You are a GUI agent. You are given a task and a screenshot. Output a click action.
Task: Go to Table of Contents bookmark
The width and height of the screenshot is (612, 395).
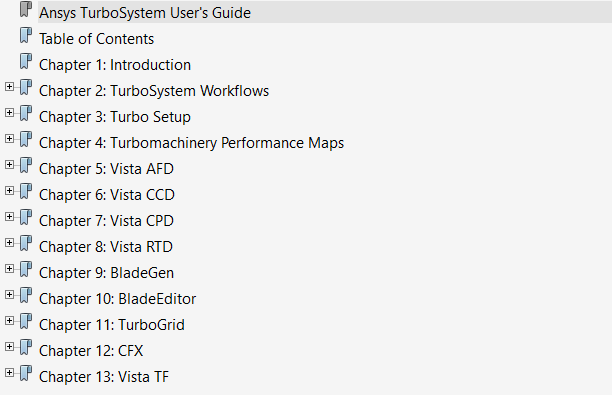pyautogui.click(x=96, y=39)
